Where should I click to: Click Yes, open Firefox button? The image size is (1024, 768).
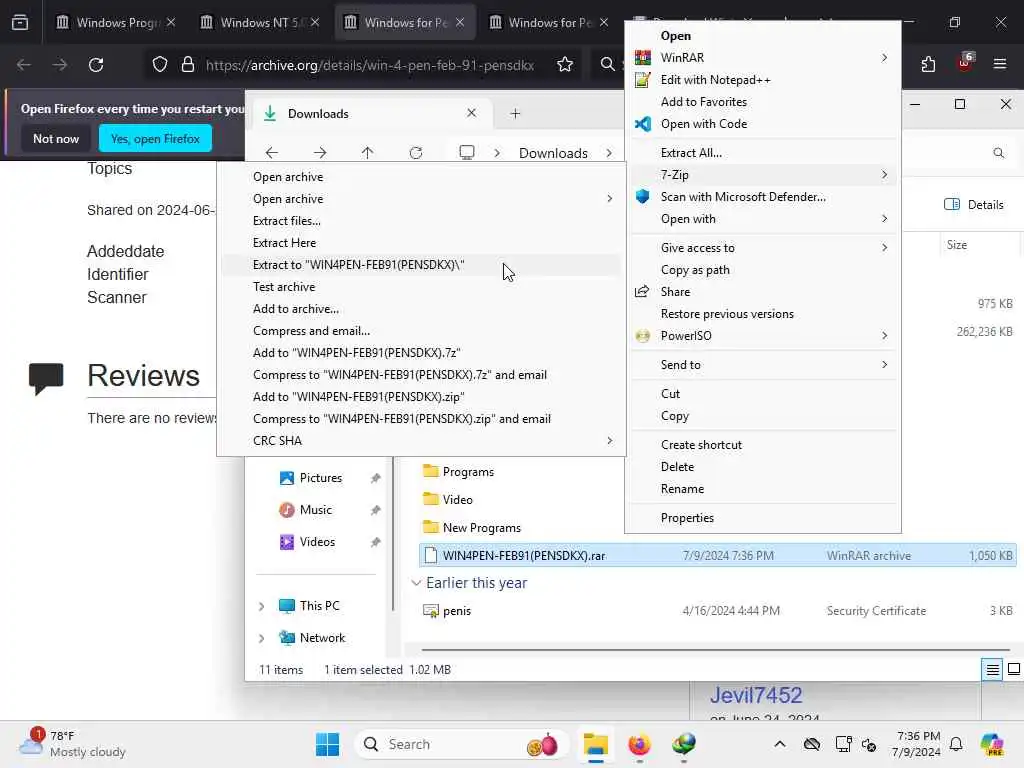(x=155, y=138)
